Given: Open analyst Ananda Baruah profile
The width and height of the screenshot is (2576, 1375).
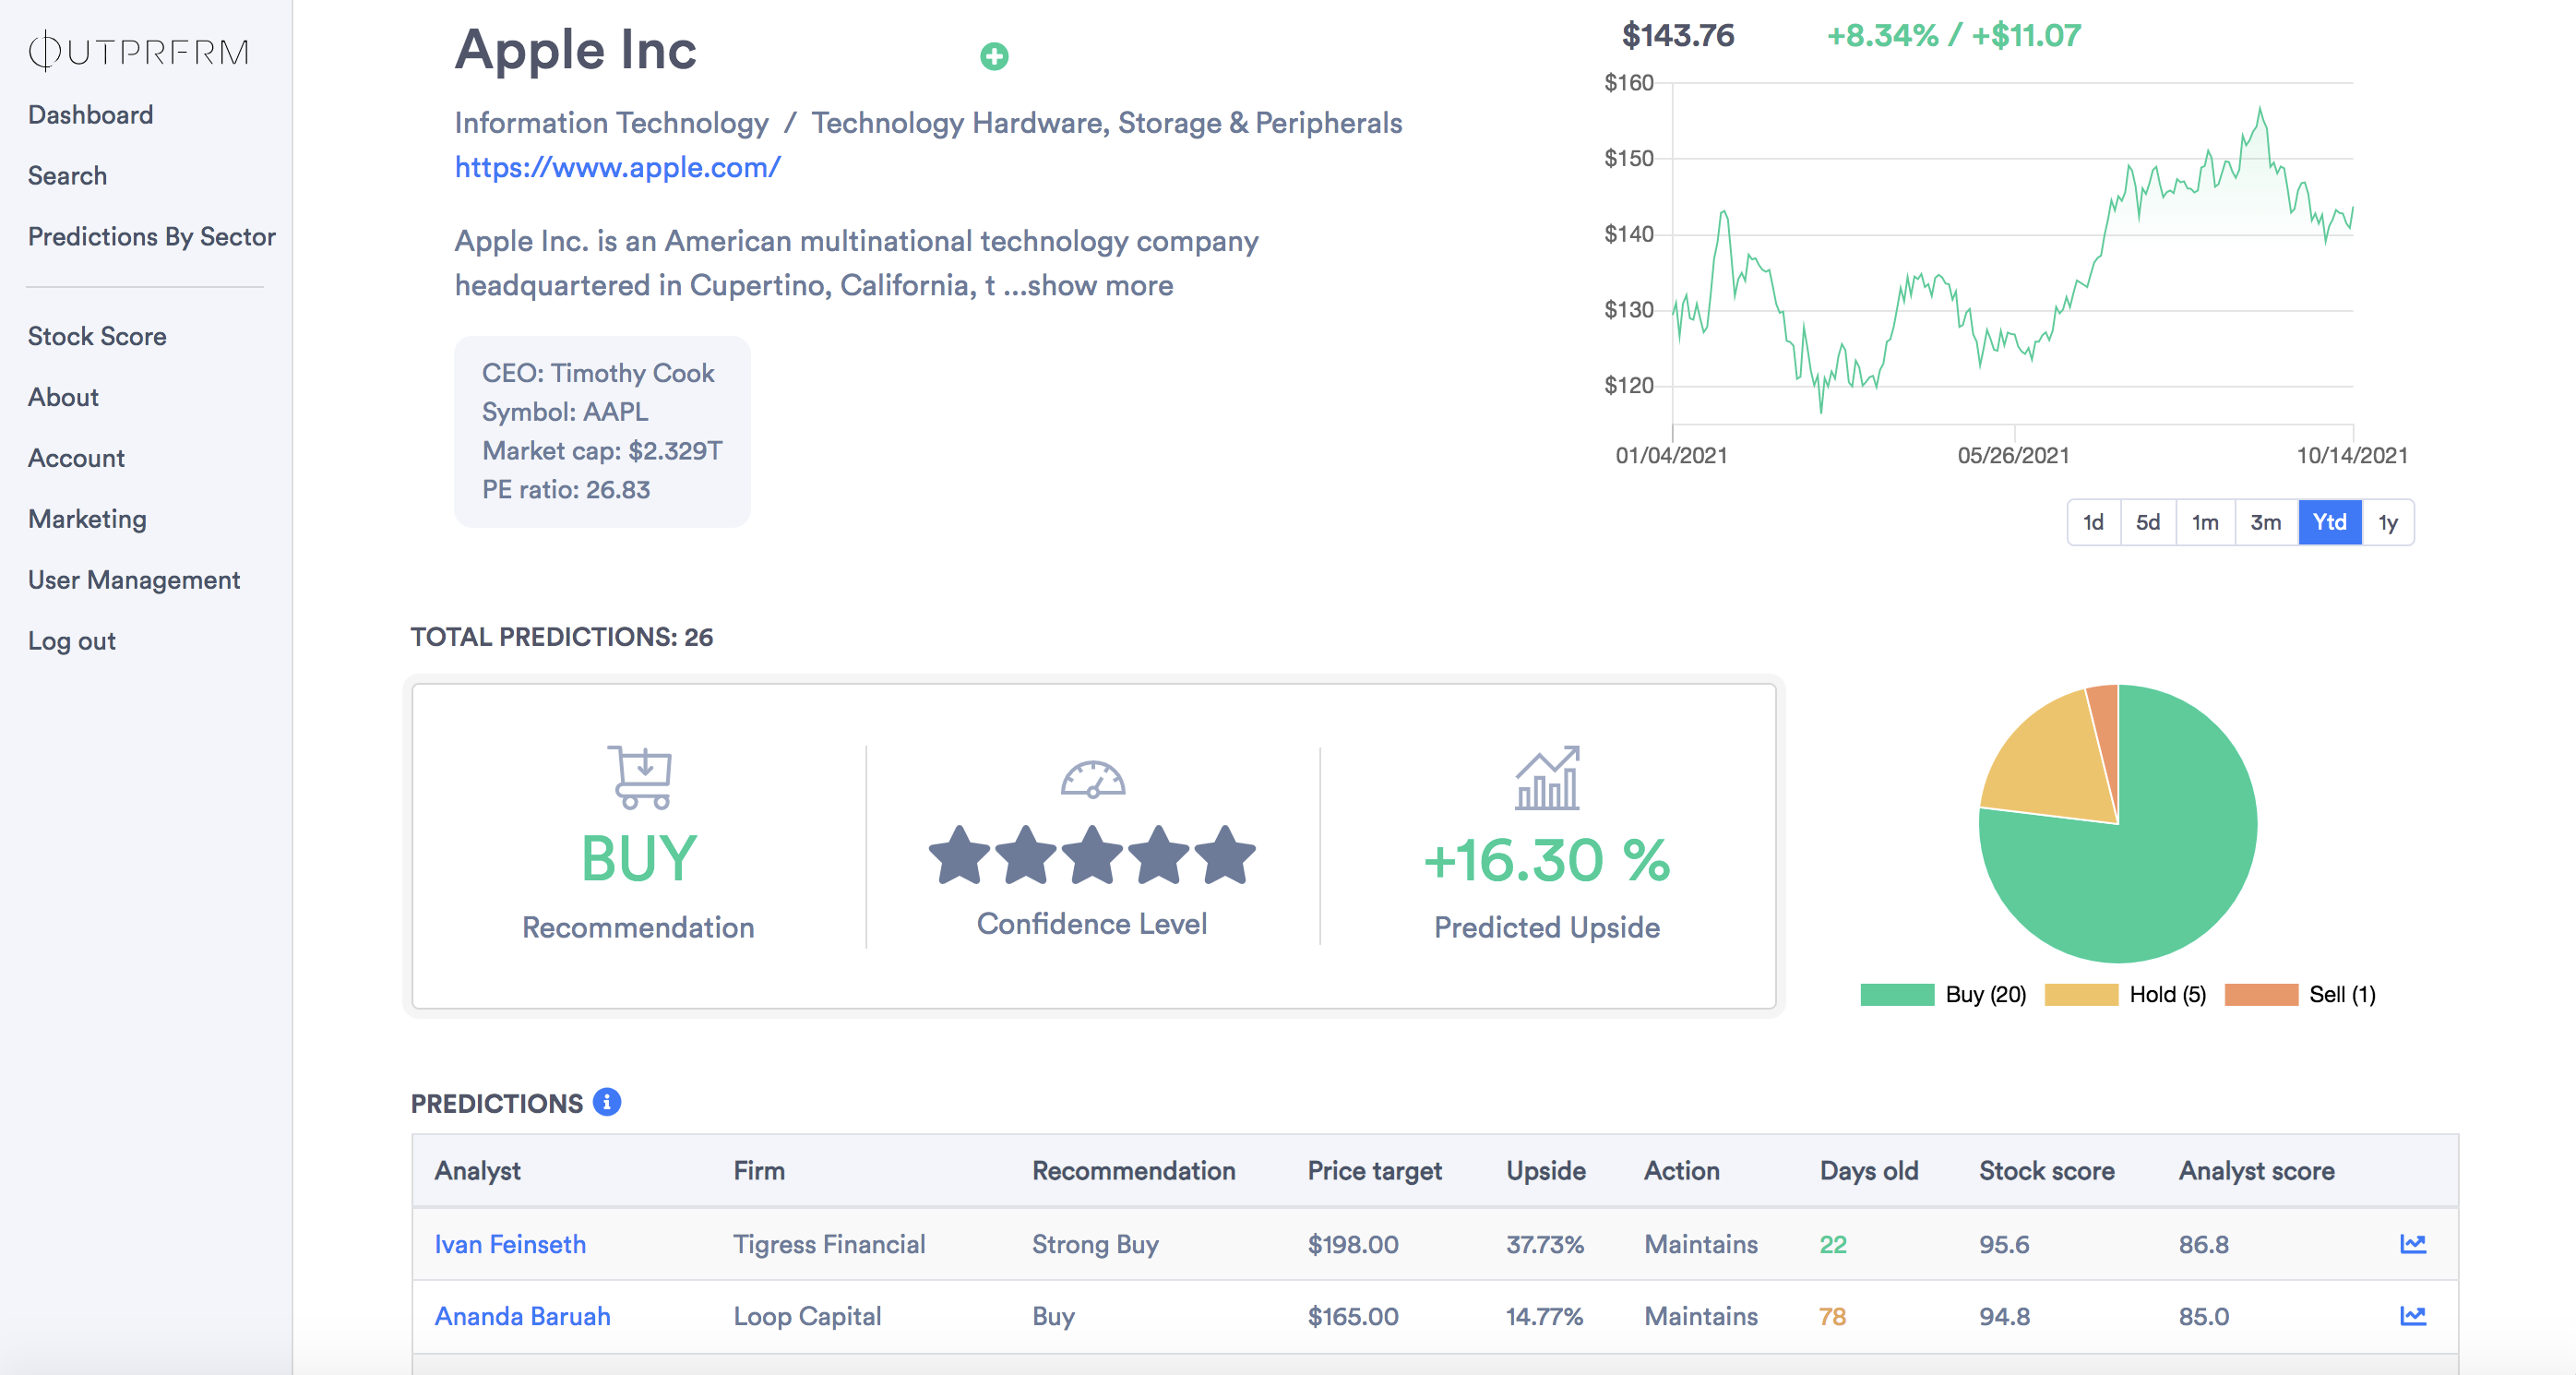Looking at the screenshot, I should pos(522,1316).
